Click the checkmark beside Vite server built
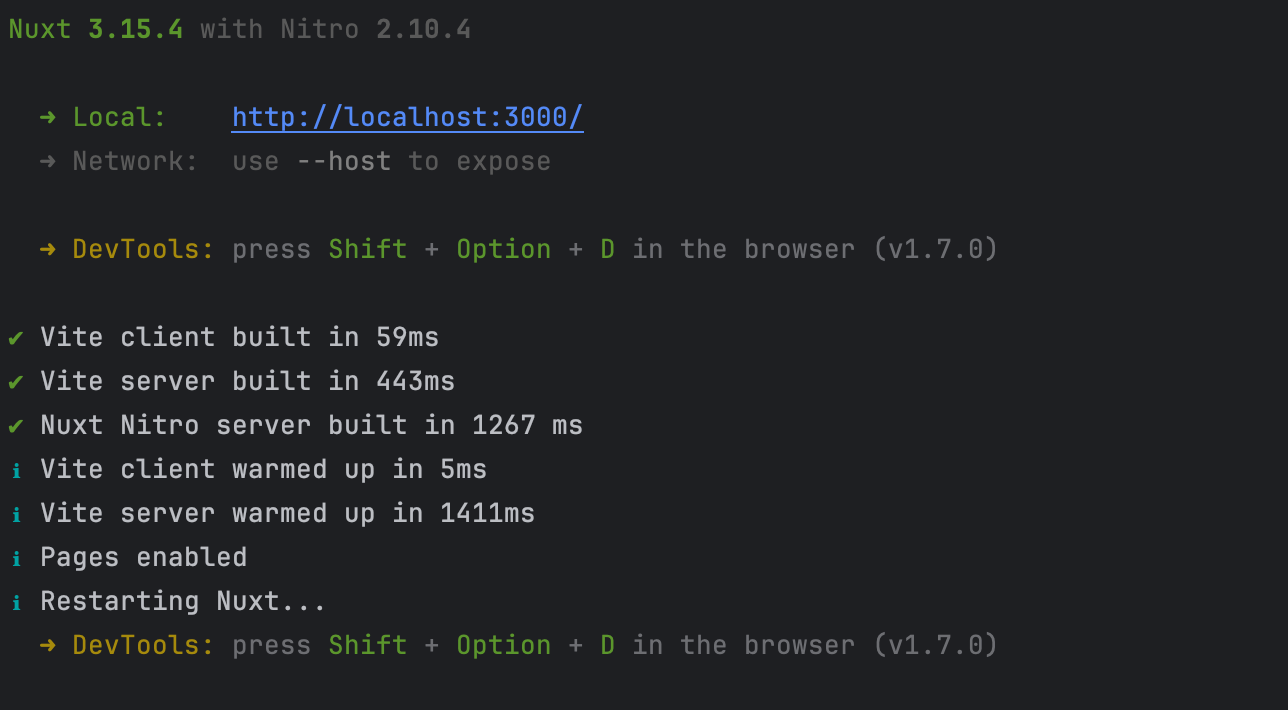The height and width of the screenshot is (710, 1288). coord(16,382)
